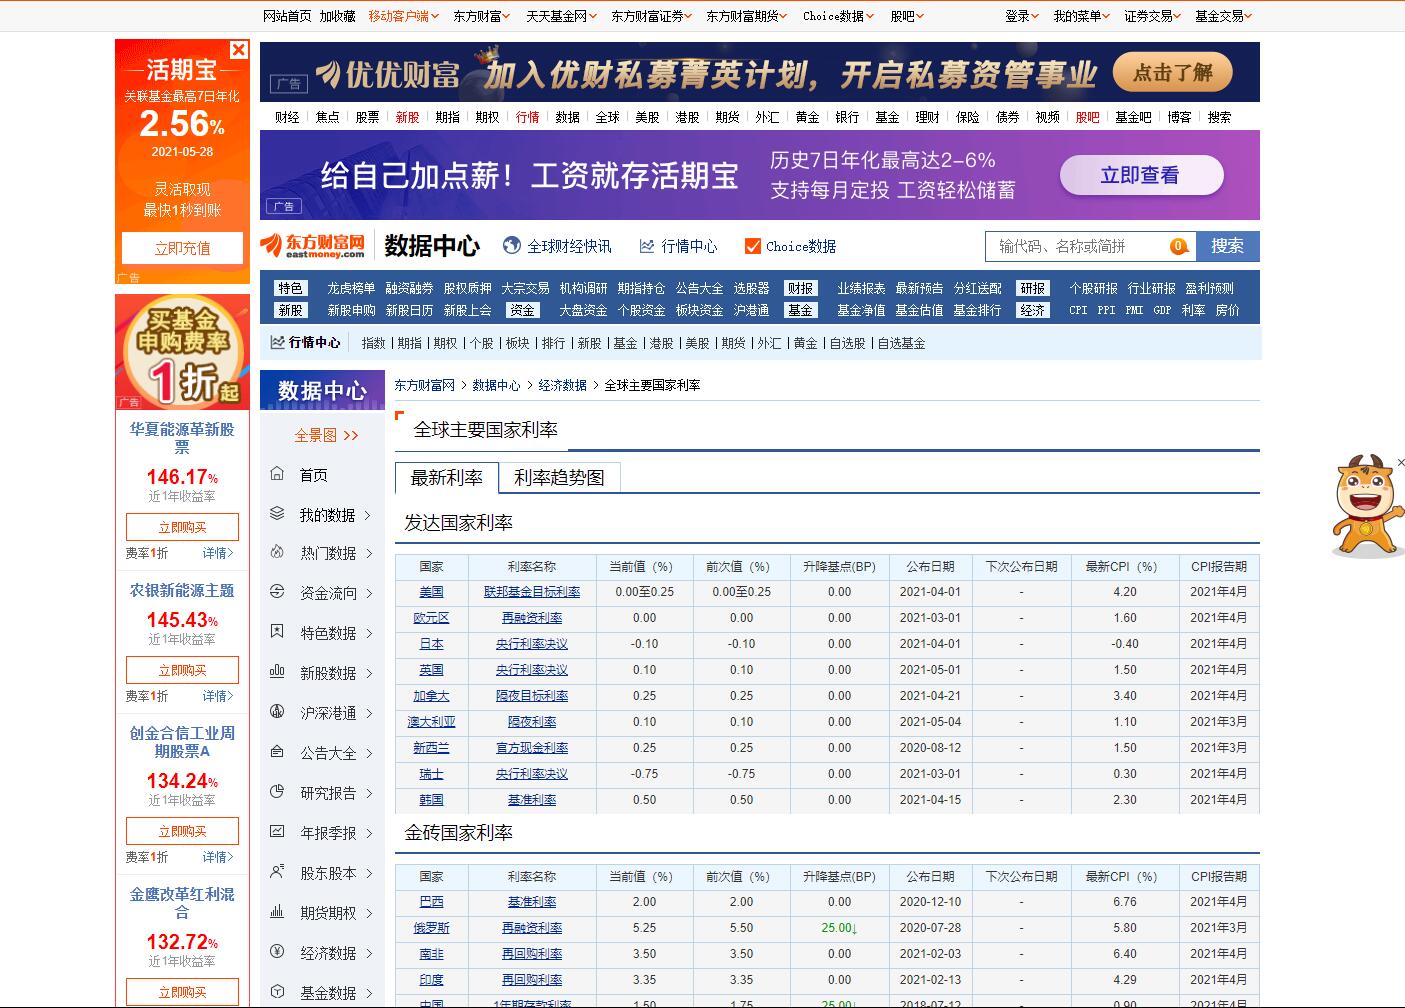Close the floating bull mascot widget
The width and height of the screenshot is (1405, 1008).
pos(1400,462)
